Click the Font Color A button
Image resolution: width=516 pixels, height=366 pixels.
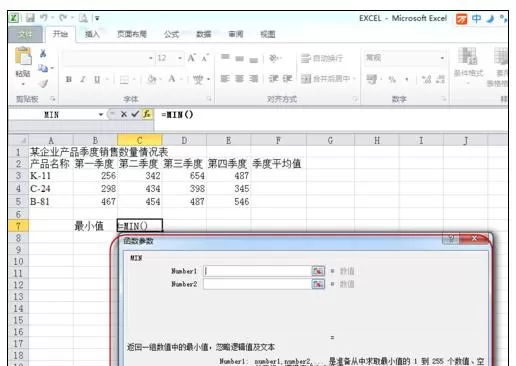[x=172, y=79]
